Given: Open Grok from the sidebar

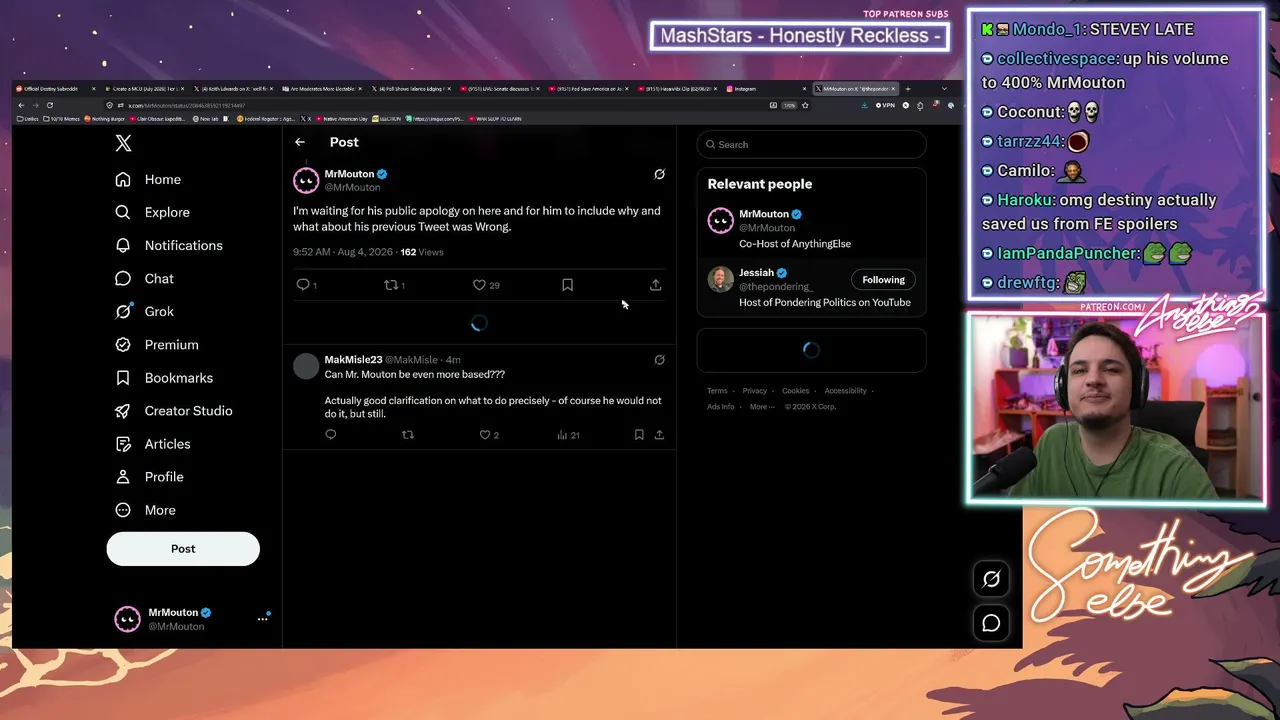Looking at the screenshot, I should click(144, 311).
